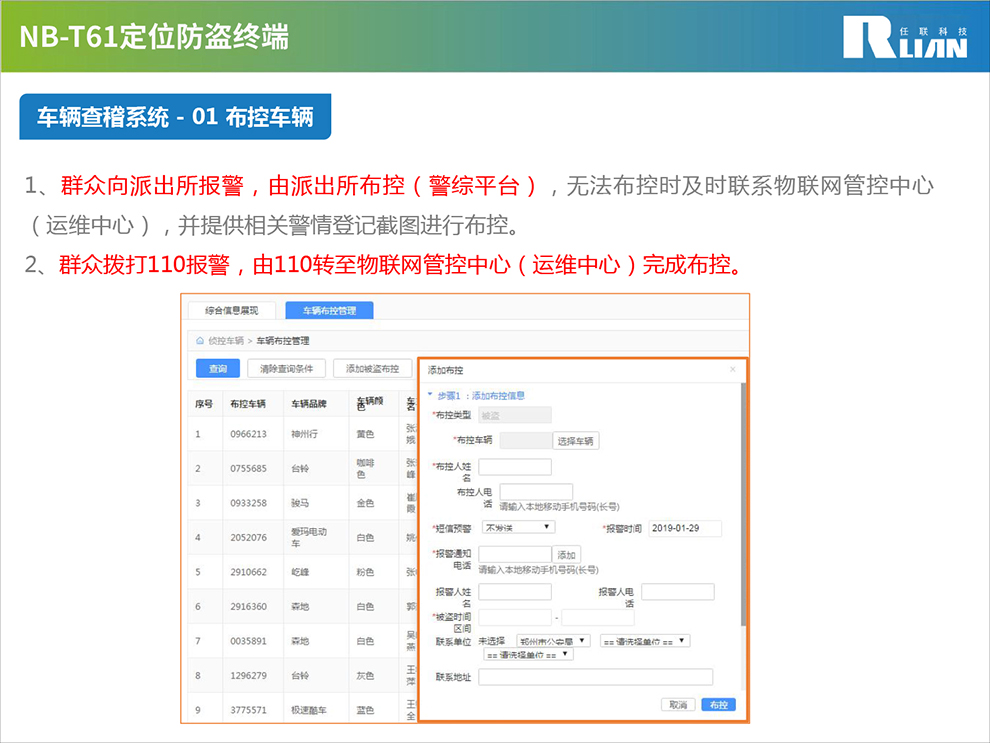This screenshot has height=743, width=990.
Task: Open the 短信预警 dropdown
Action: 518,527
